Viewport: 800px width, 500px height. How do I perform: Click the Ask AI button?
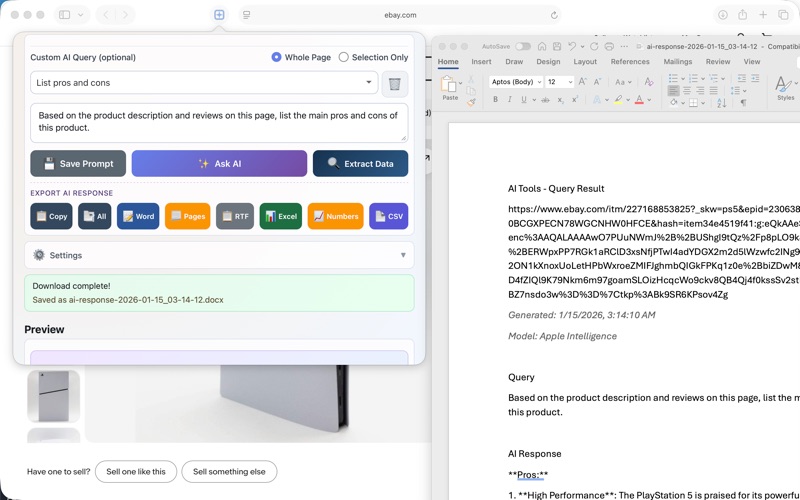coord(219,163)
